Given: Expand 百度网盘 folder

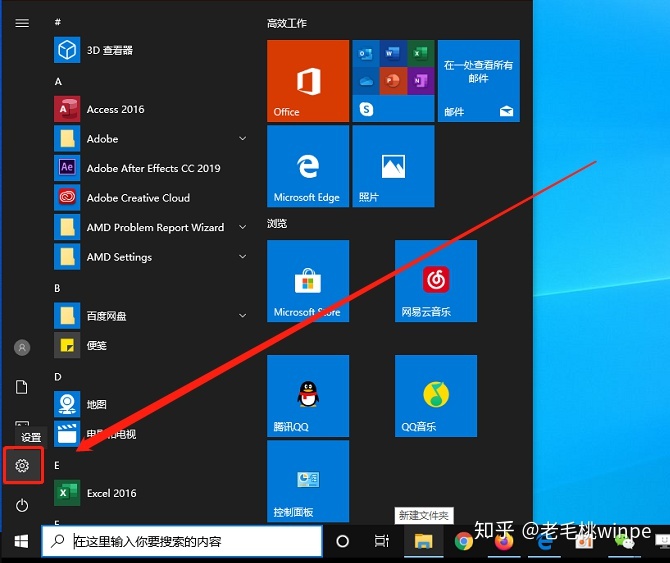Looking at the screenshot, I should point(242,315).
